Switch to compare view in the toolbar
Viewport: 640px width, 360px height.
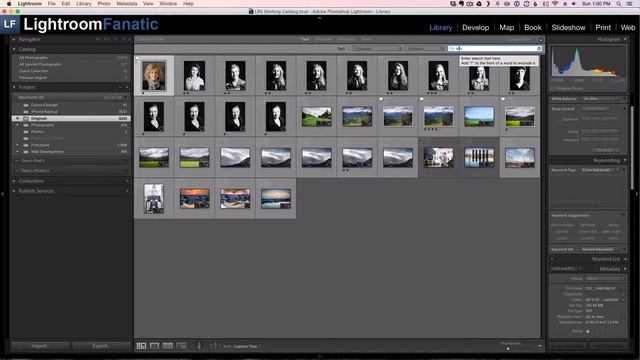pos(168,346)
